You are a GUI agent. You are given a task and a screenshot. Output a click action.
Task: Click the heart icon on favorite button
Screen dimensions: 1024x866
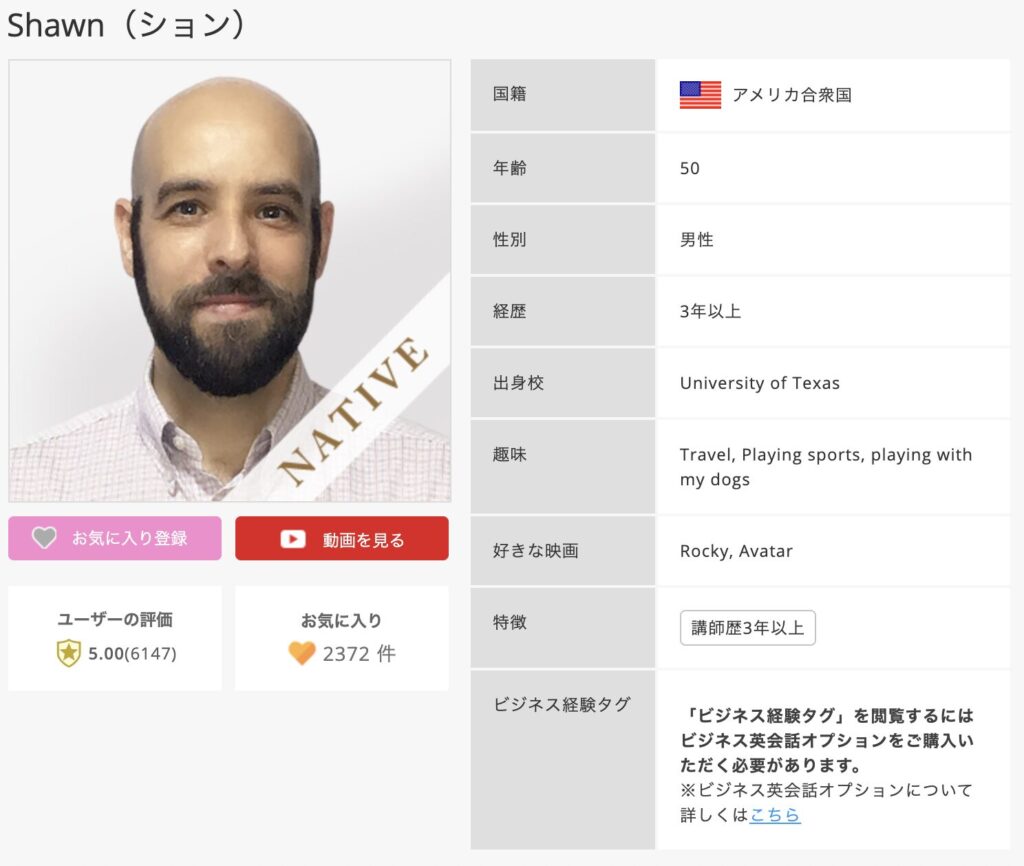44,537
